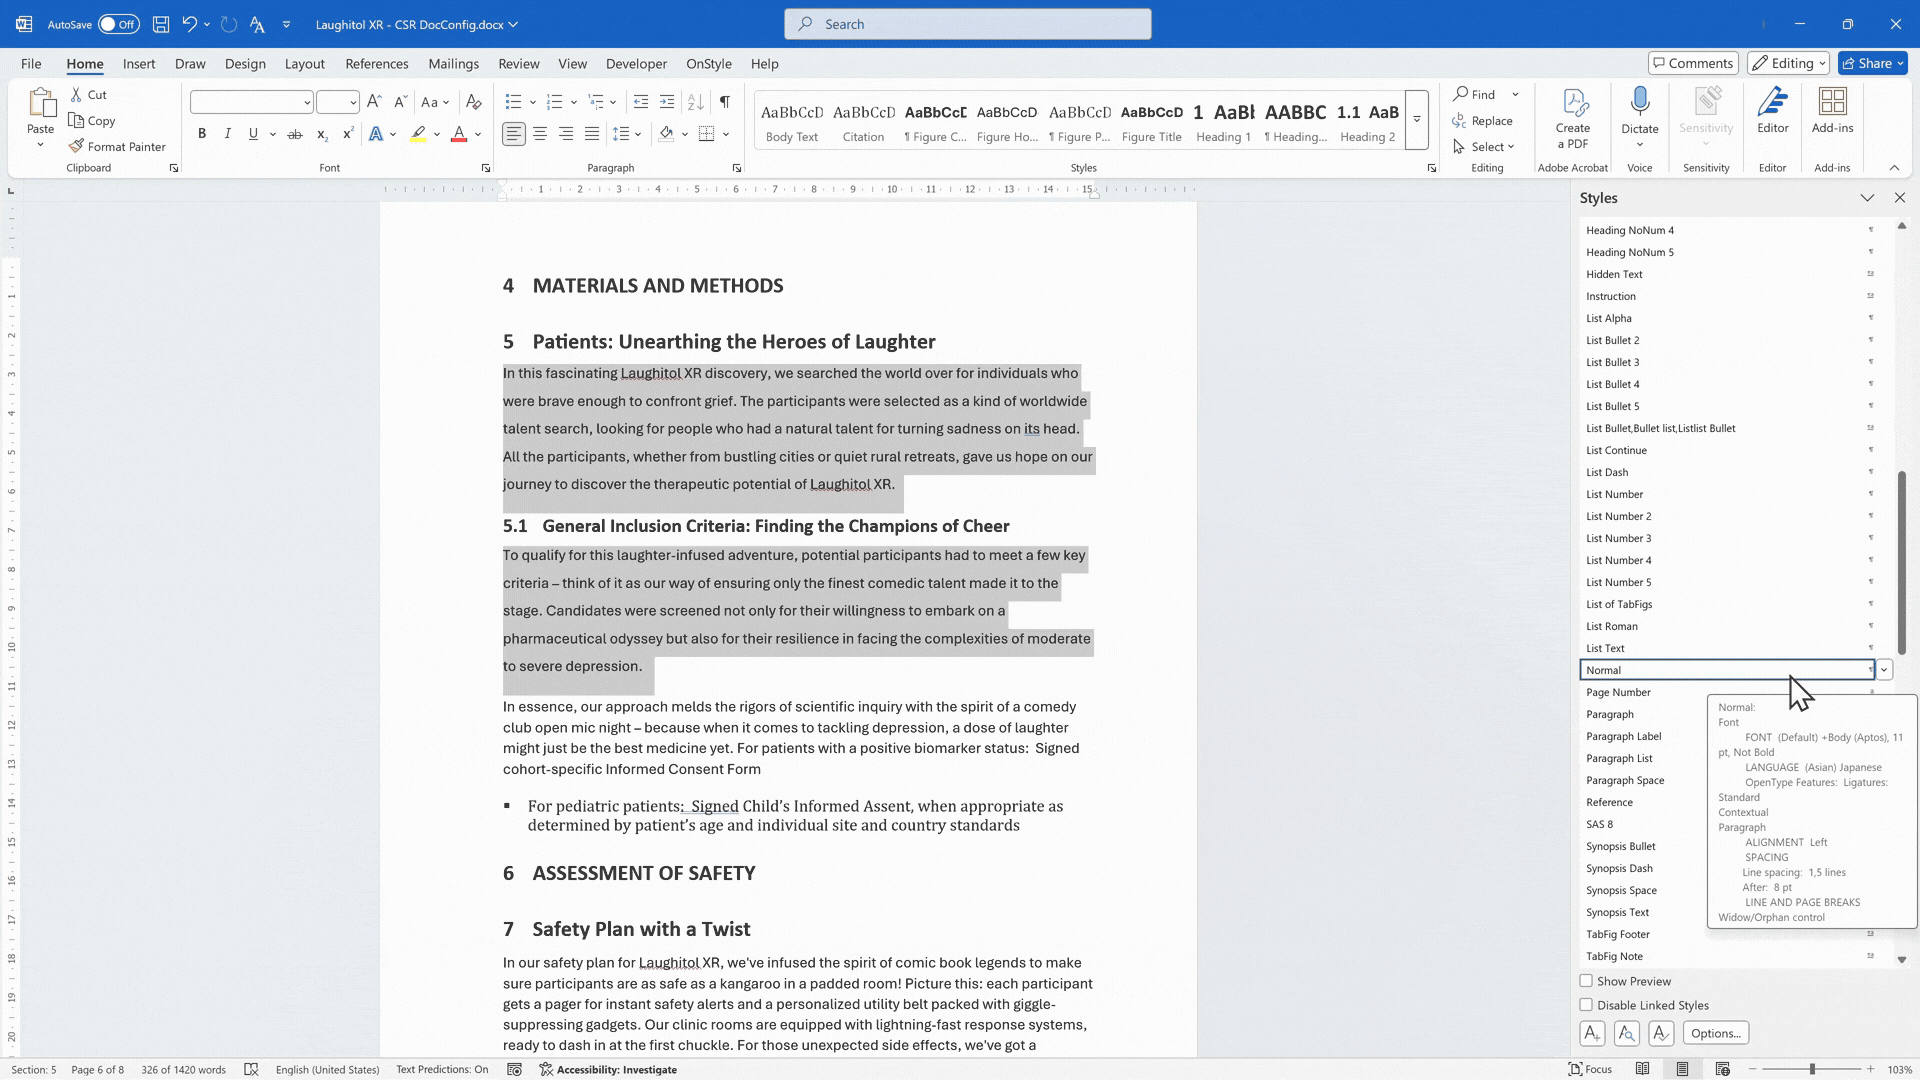Apply the red font color swatch
The width and height of the screenshot is (1920, 1080).
(459, 134)
